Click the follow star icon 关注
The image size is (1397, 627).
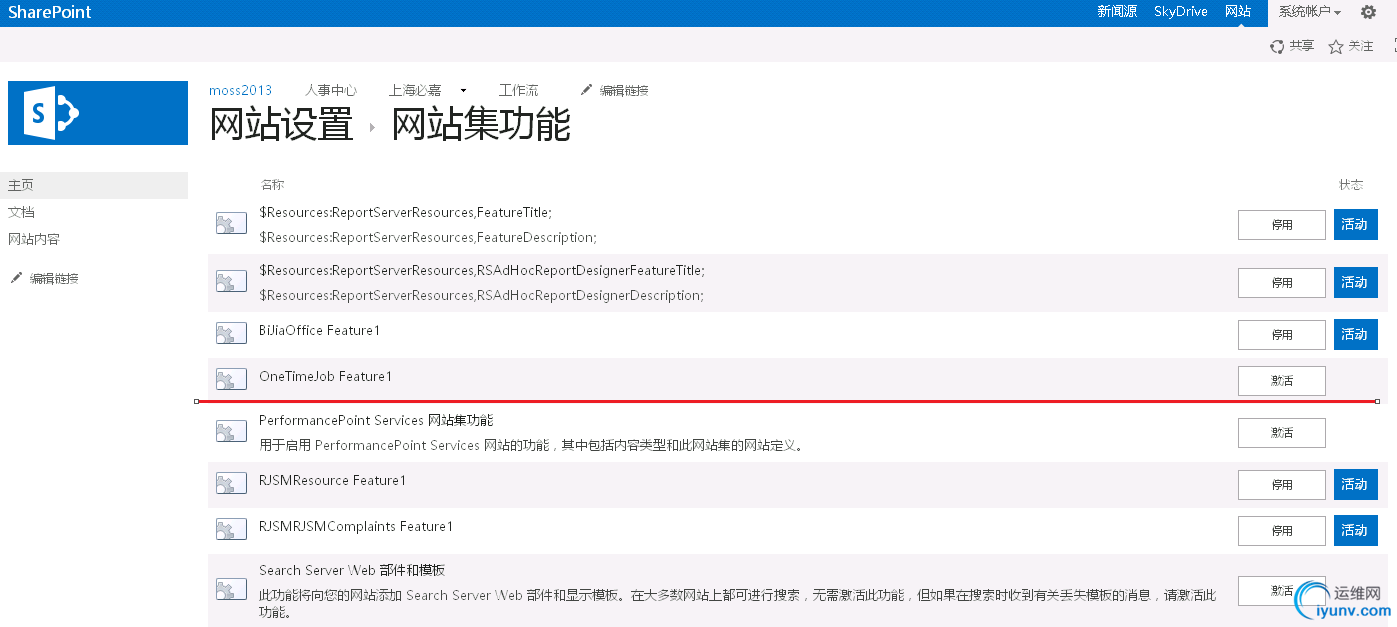tap(1336, 46)
